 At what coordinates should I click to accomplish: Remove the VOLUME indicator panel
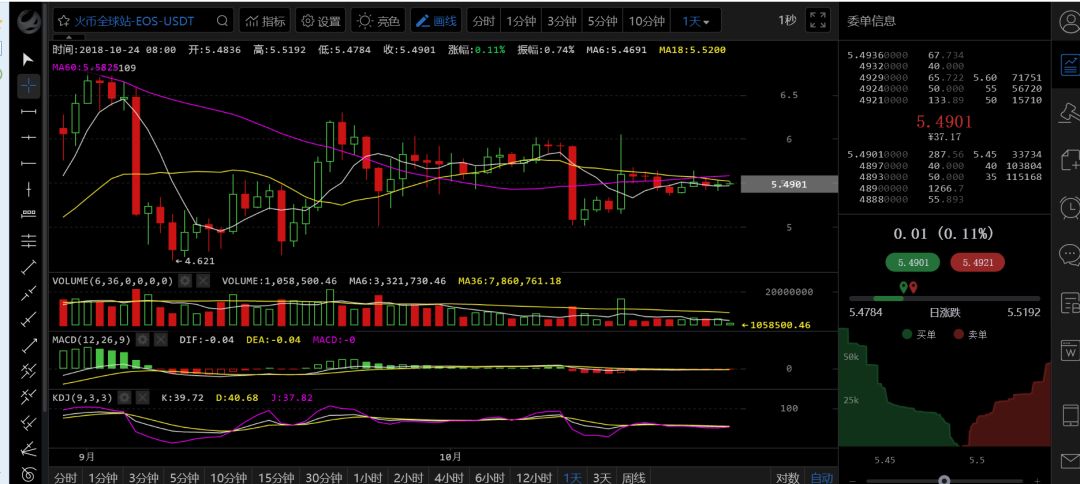pyautogui.click(x=203, y=281)
